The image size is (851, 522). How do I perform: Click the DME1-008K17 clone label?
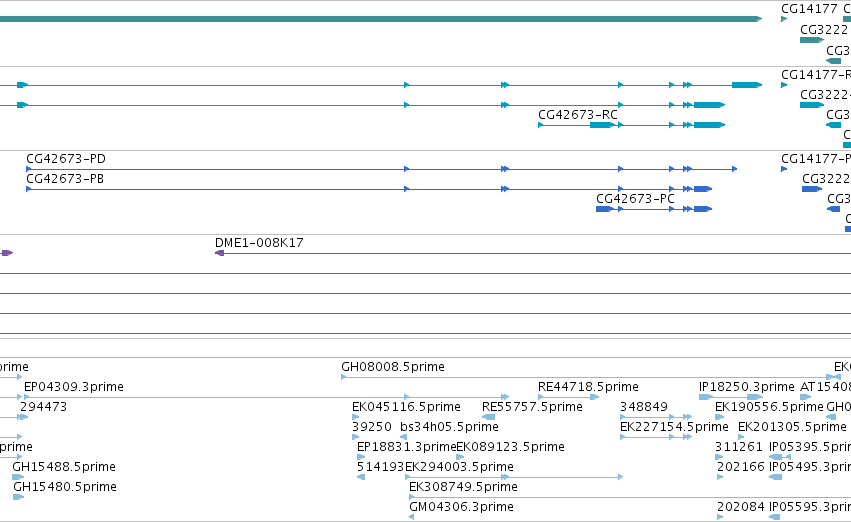[x=259, y=243]
